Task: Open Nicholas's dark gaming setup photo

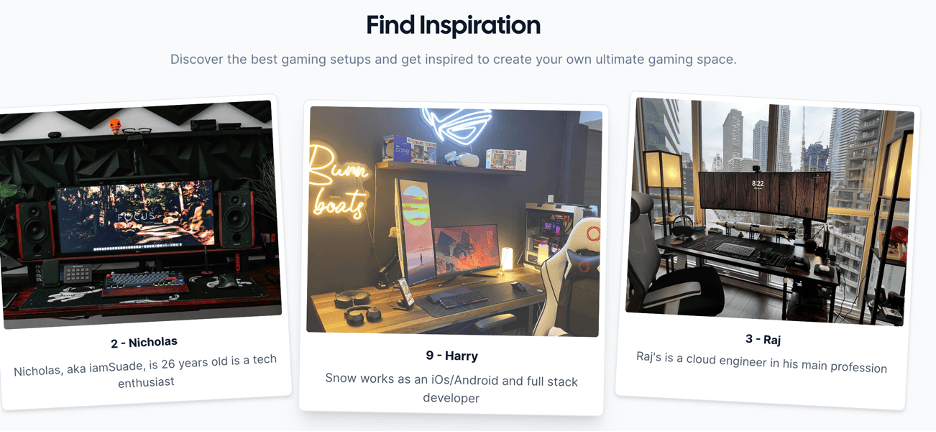Action: [140, 213]
